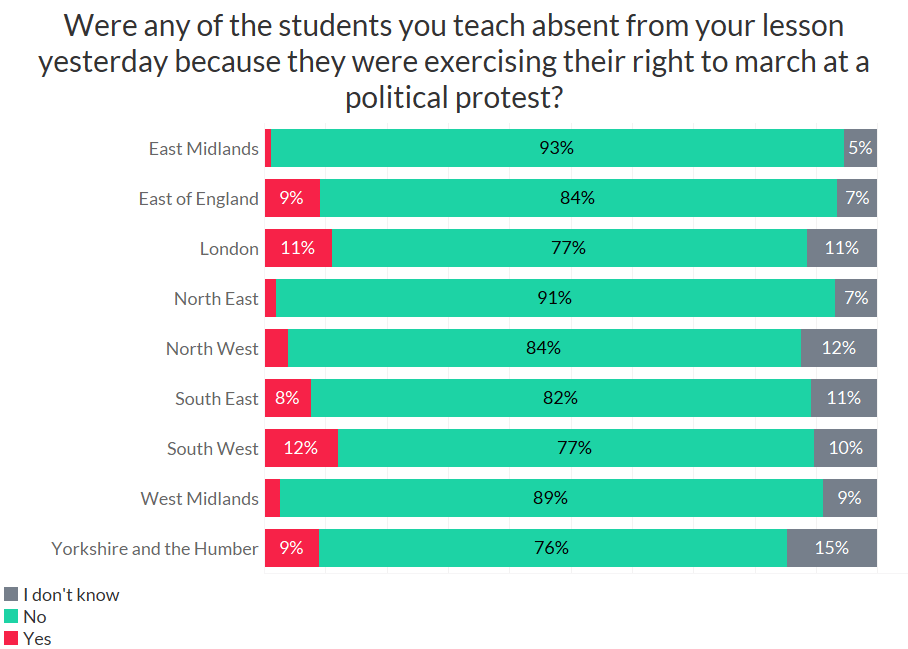The image size is (908, 649).
Task: Click the East Midlands 93% green bar
Action: coord(557,148)
